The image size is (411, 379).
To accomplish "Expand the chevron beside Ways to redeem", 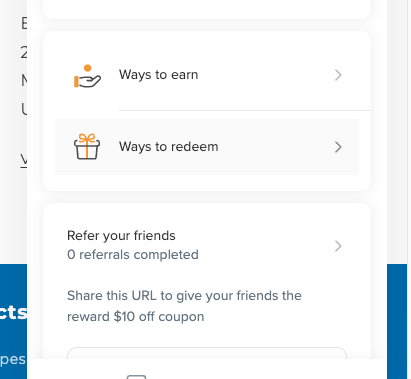I will [x=338, y=147].
